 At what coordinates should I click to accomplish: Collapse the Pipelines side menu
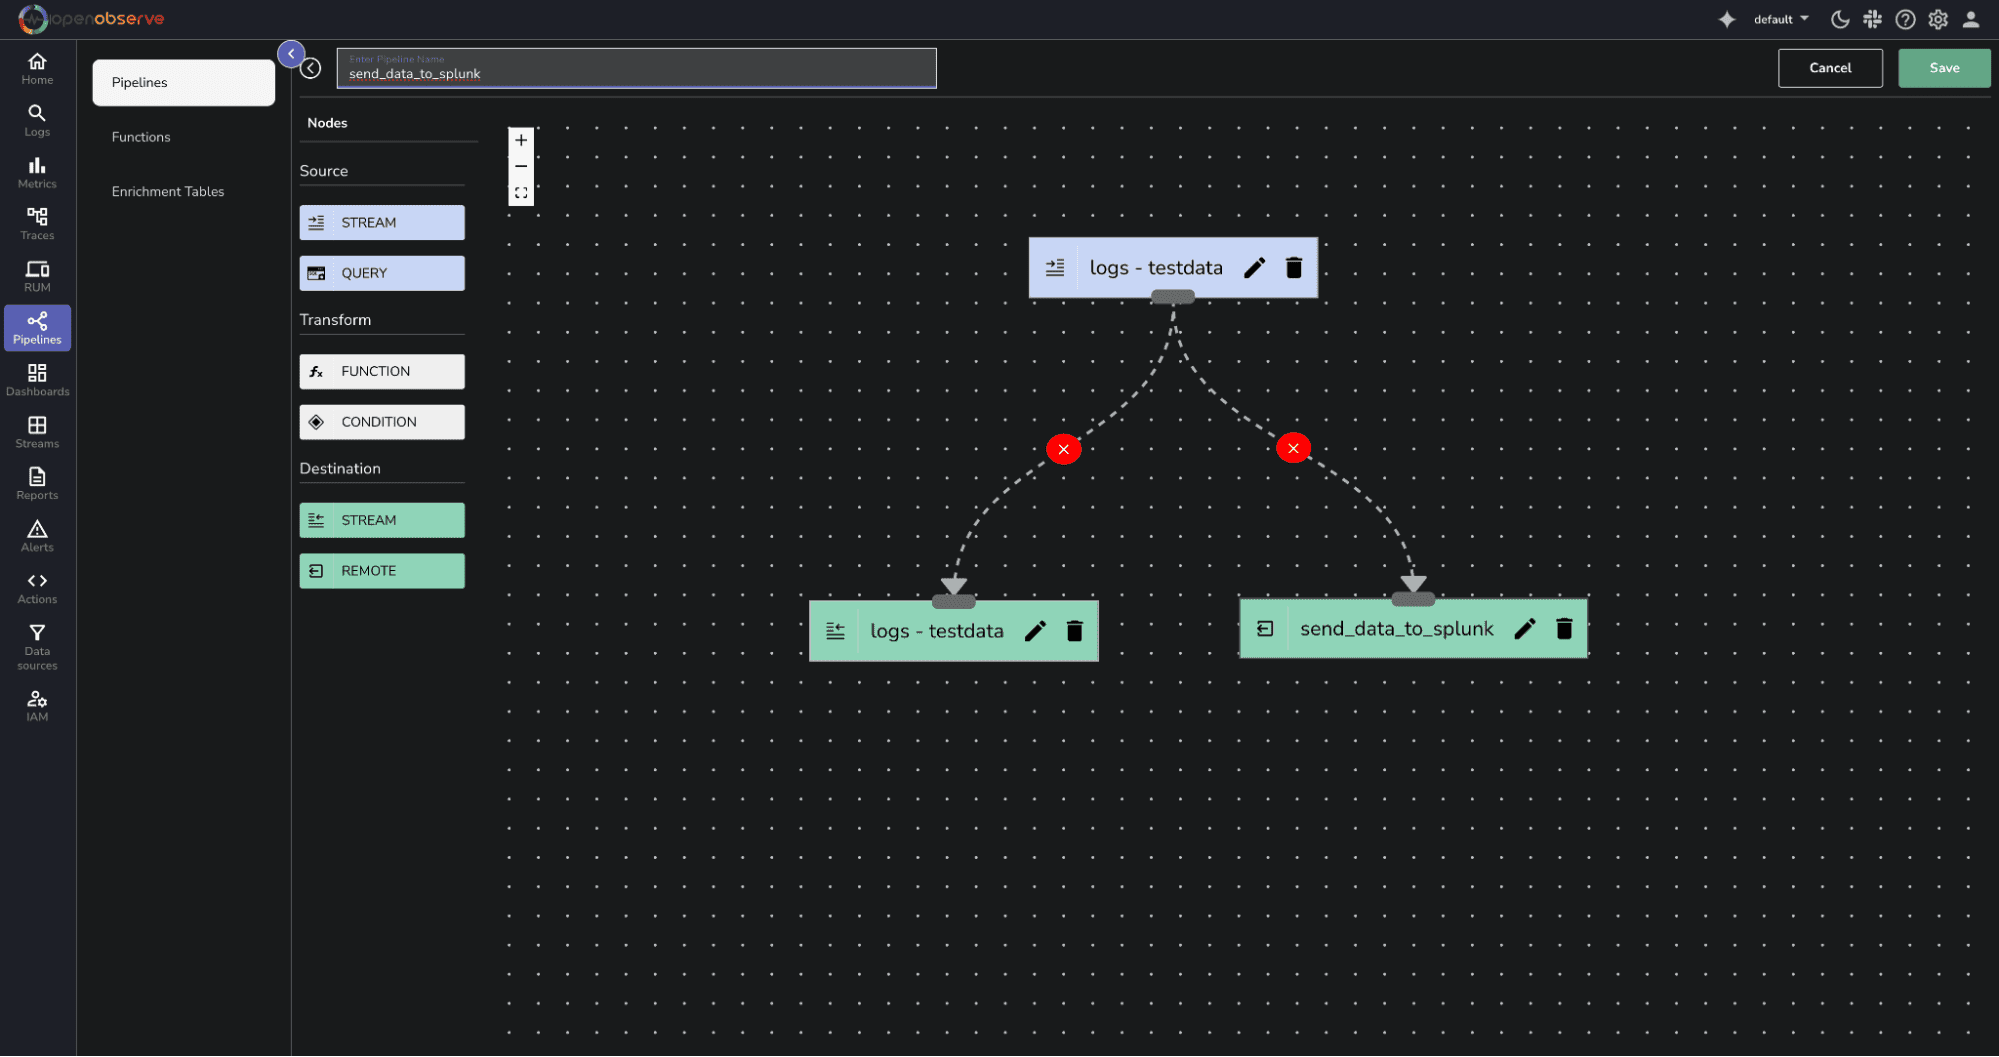tap(291, 54)
